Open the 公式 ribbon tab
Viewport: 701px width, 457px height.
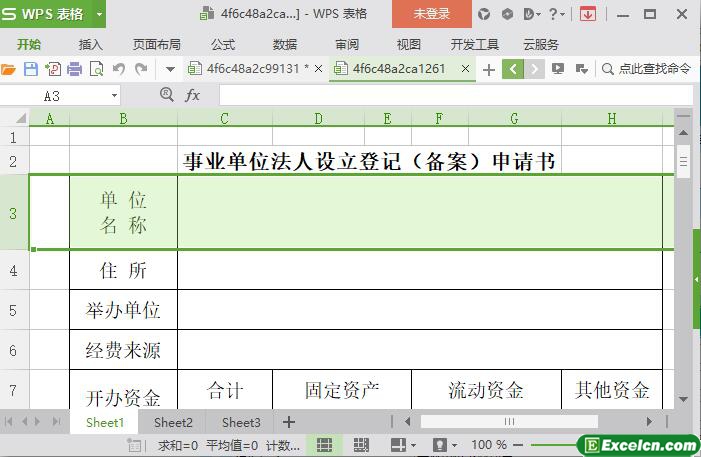[x=223, y=44]
